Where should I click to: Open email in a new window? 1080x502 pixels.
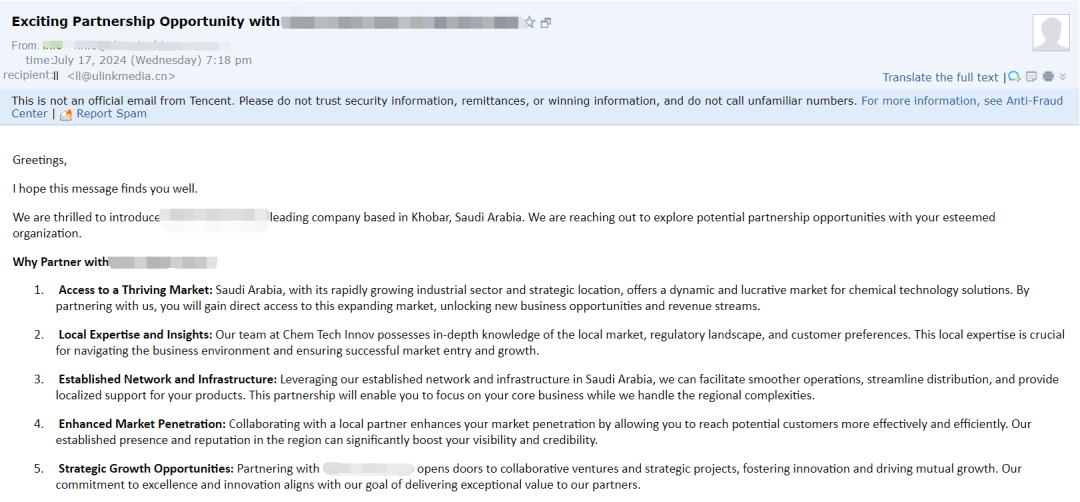pyautogui.click(x=546, y=23)
